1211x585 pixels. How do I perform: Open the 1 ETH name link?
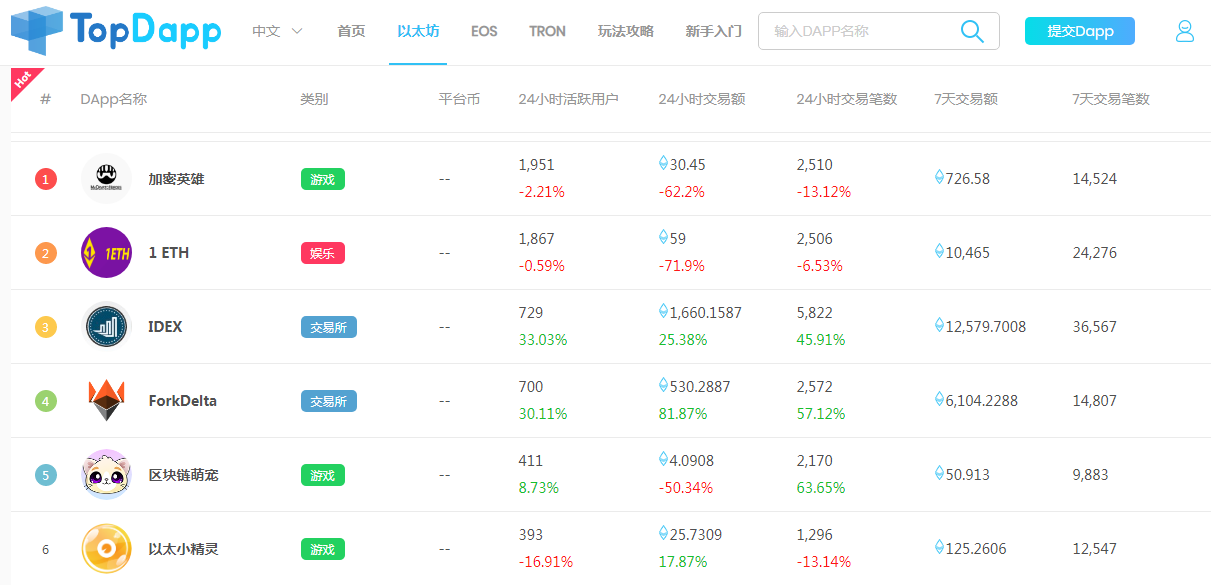point(168,253)
